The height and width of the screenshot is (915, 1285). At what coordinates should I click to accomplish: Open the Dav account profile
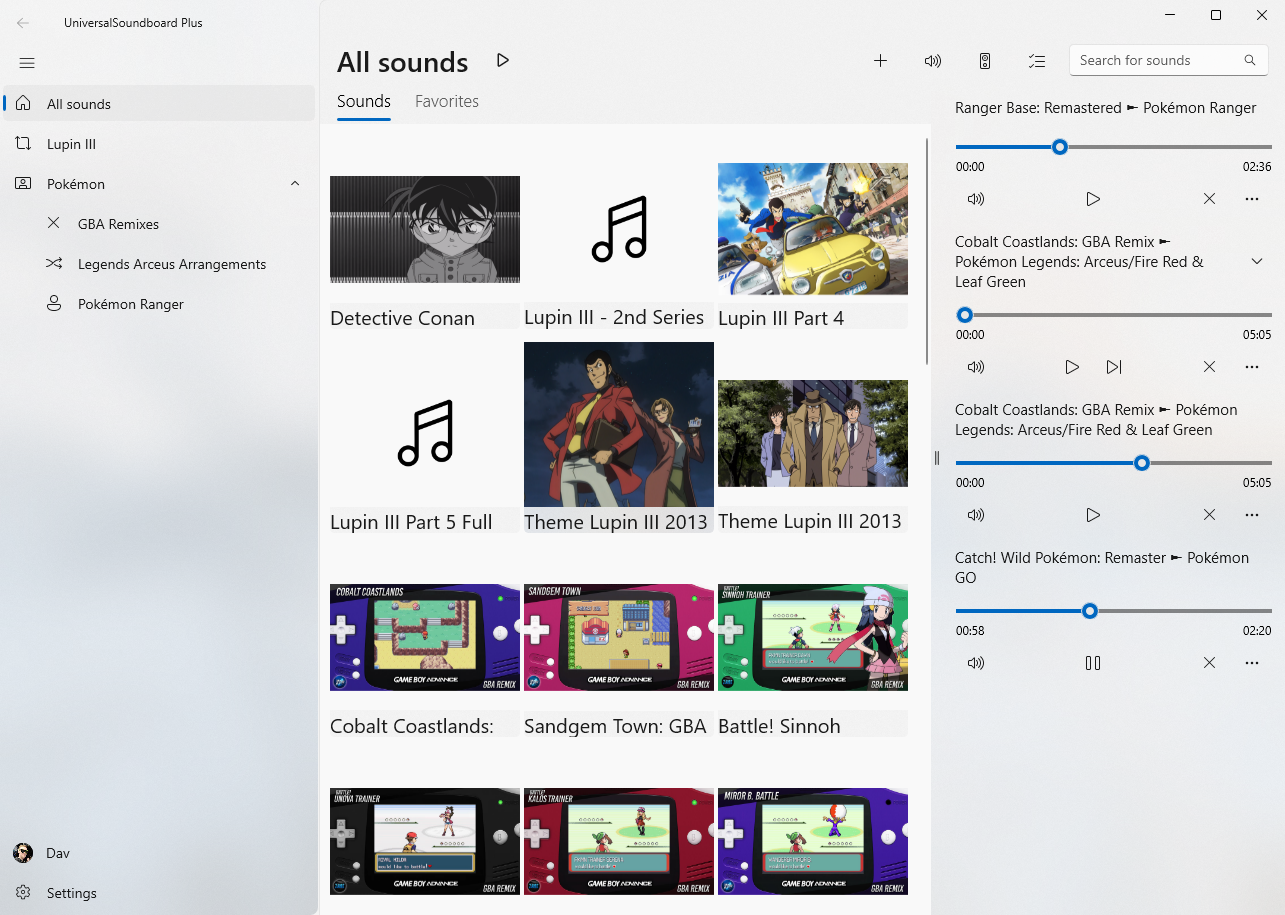point(57,853)
